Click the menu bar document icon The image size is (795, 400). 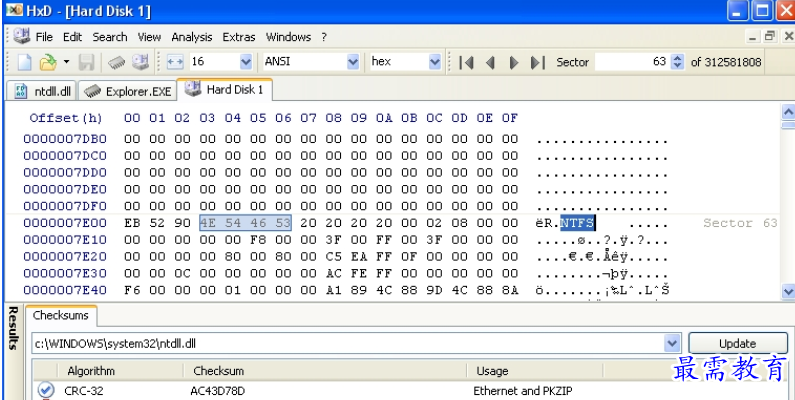[x=22, y=36]
